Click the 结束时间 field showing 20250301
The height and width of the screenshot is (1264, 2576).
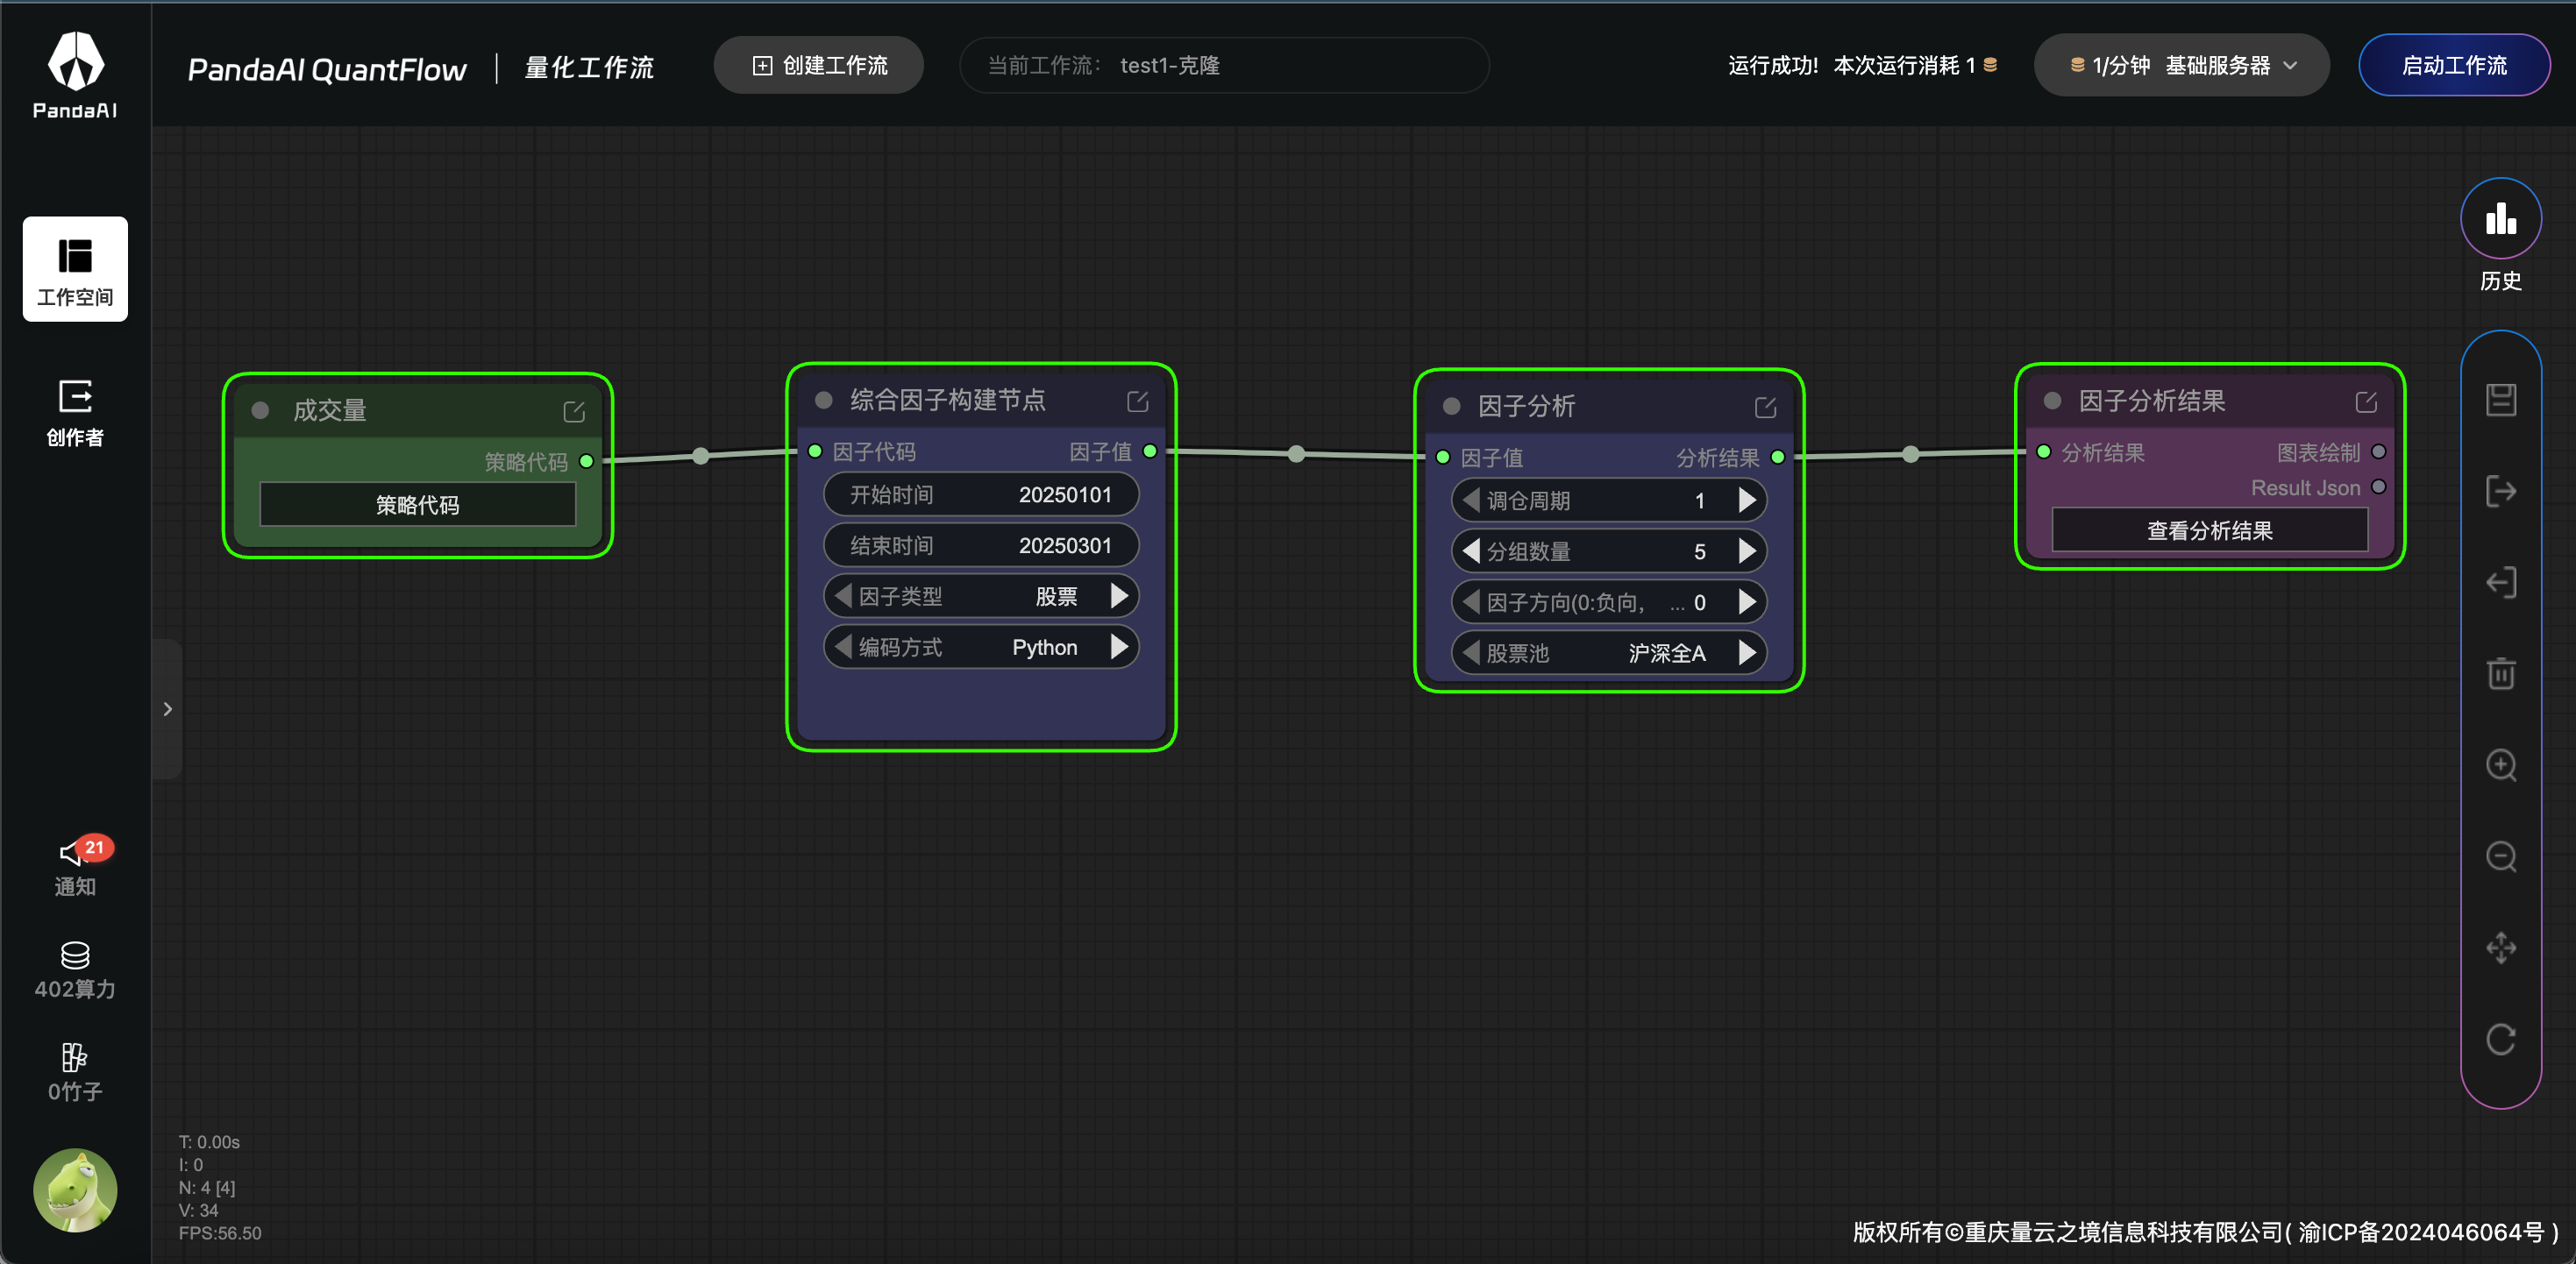point(981,545)
